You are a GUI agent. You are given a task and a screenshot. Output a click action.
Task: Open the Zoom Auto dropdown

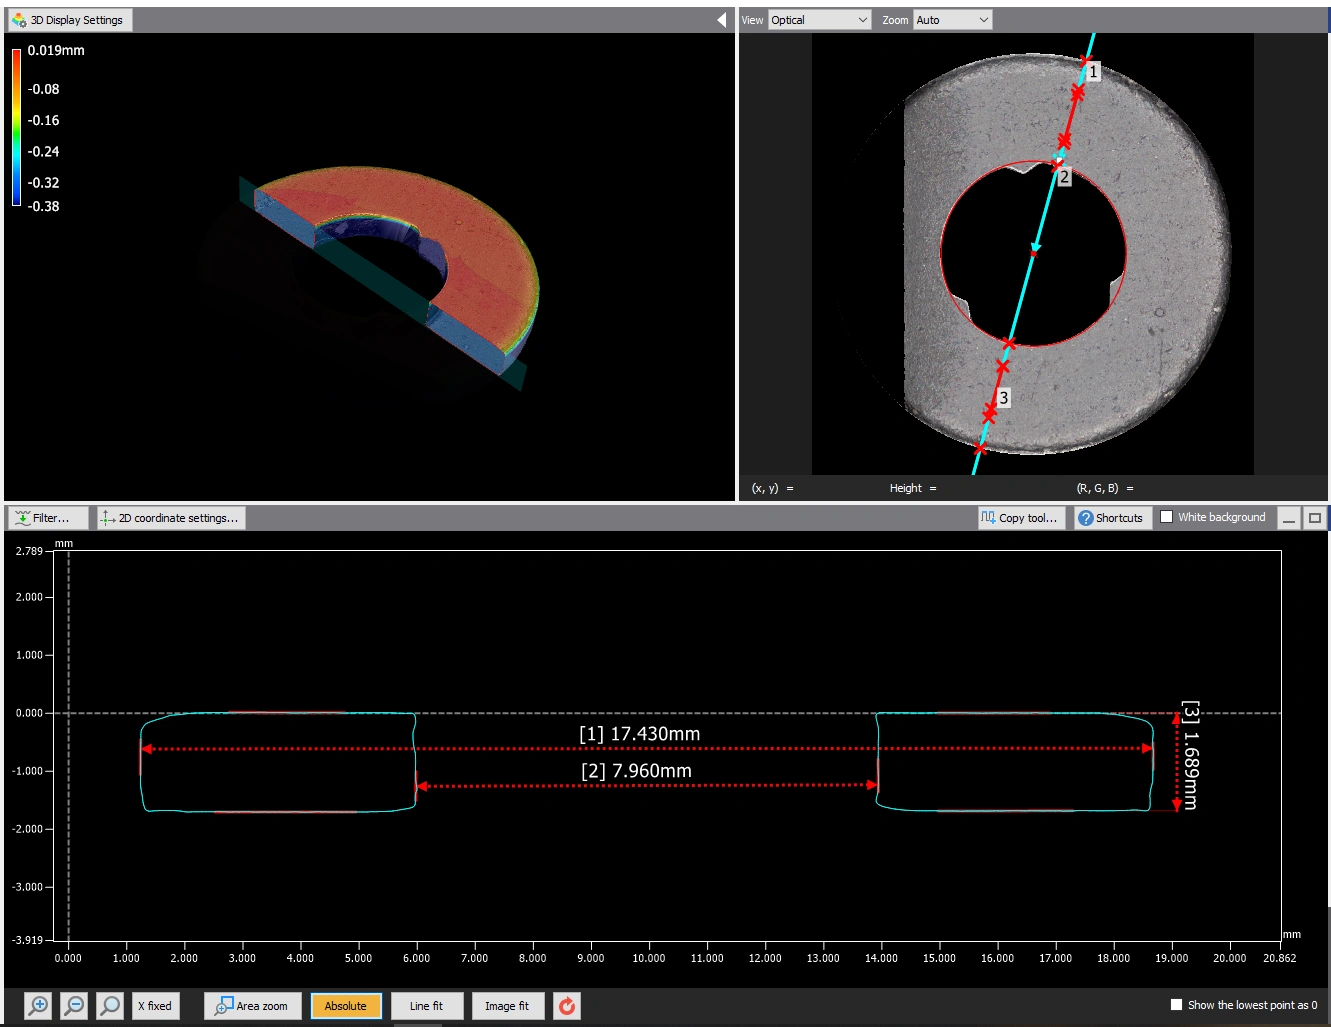pos(952,20)
